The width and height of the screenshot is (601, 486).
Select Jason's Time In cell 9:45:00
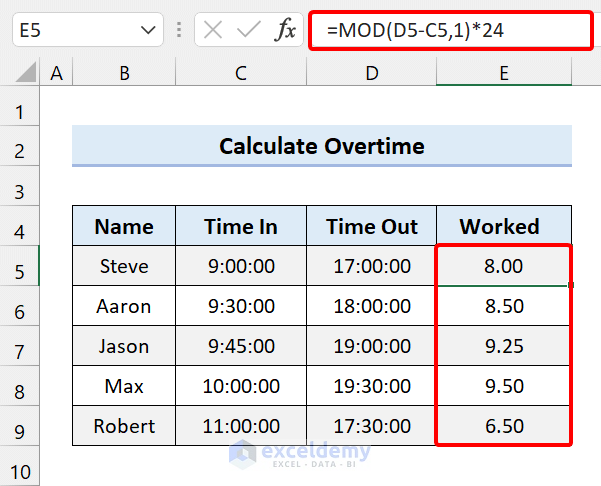coord(241,346)
